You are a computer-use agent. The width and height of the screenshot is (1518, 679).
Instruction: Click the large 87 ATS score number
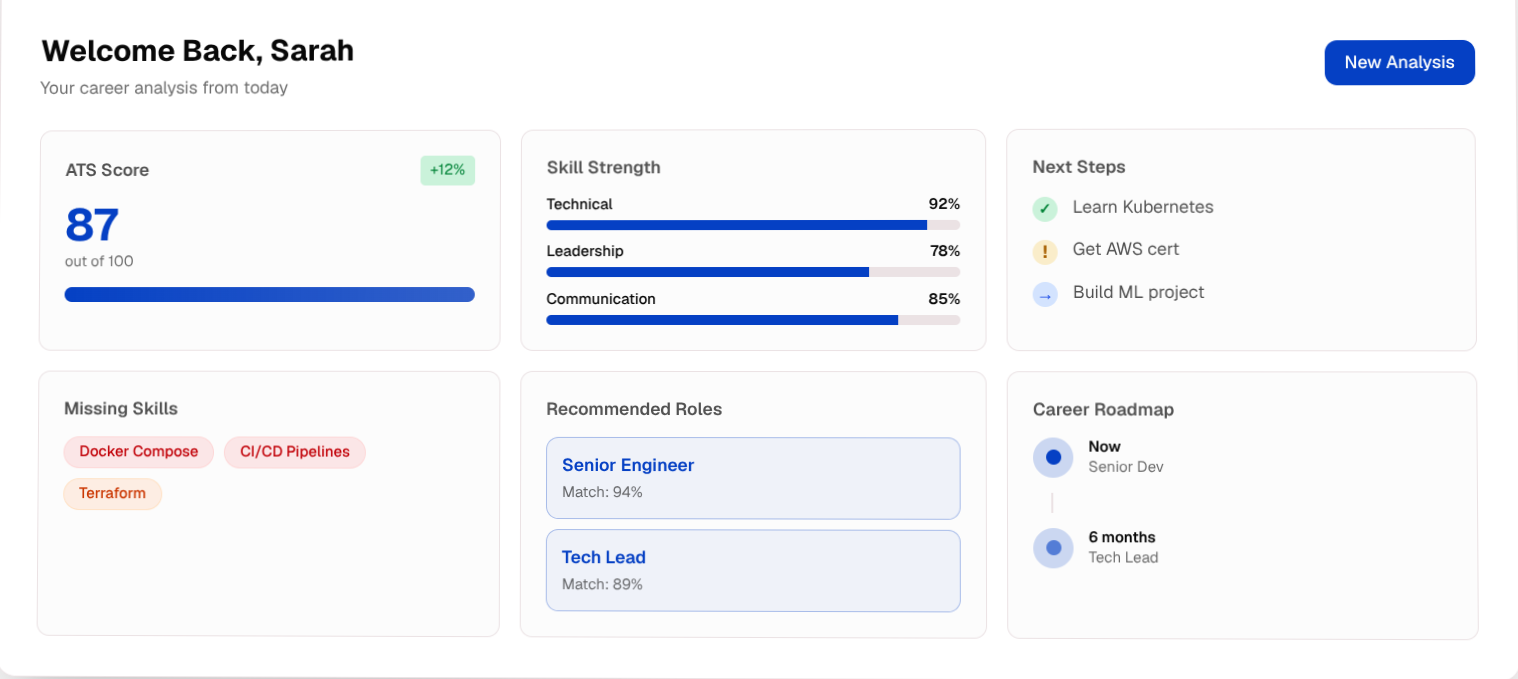coord(92,225)
